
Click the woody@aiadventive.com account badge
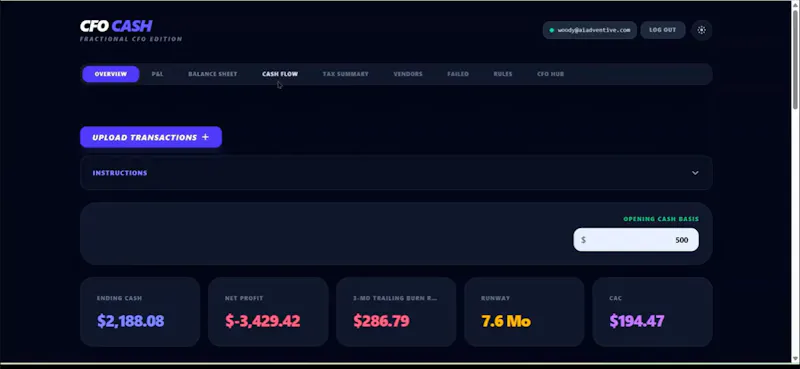tap(589, 30)
